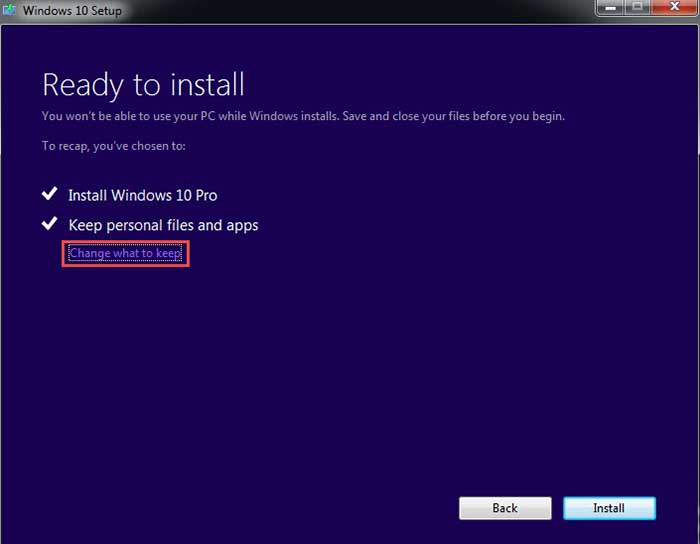
Task: Click the Install button
Action: (609, 508)
